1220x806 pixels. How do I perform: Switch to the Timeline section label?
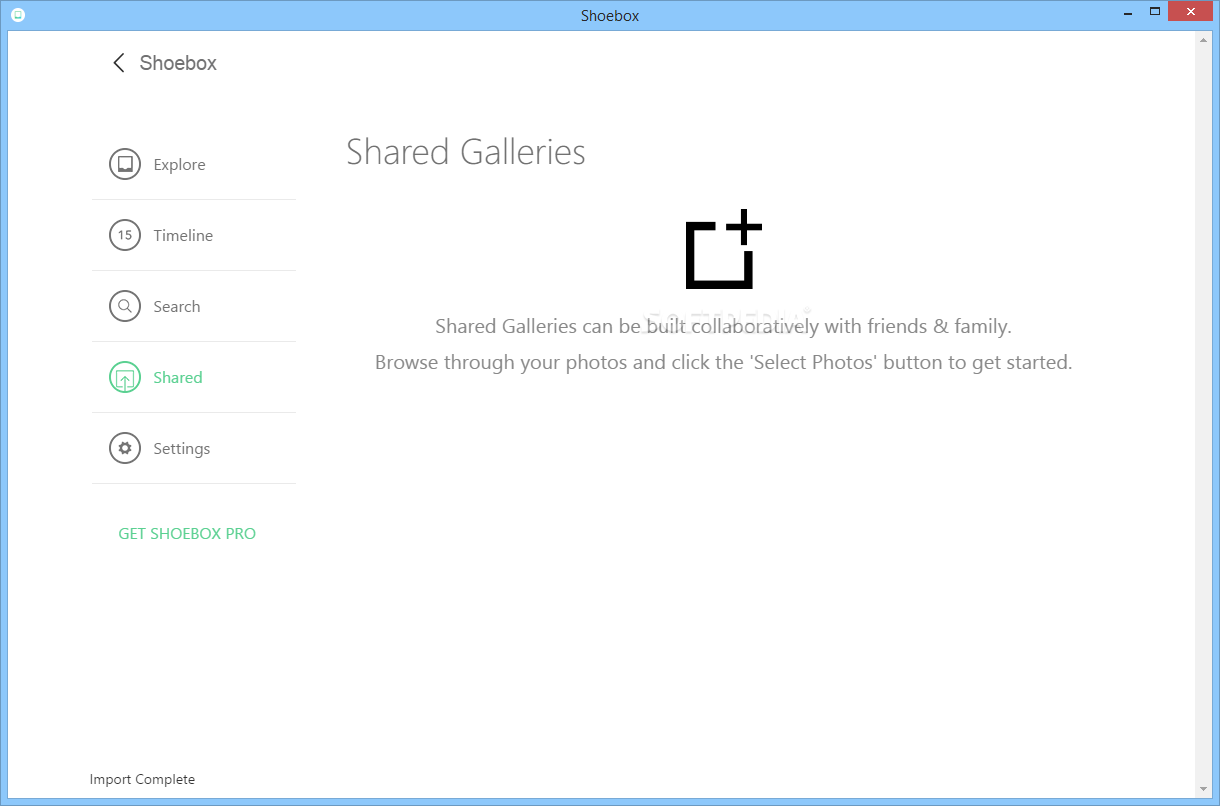(183, 236)
